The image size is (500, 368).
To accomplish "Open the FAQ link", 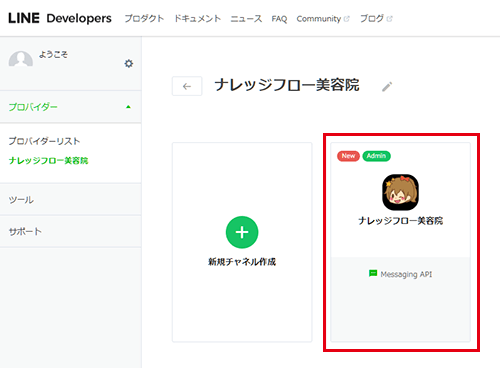I will [279, 19].
